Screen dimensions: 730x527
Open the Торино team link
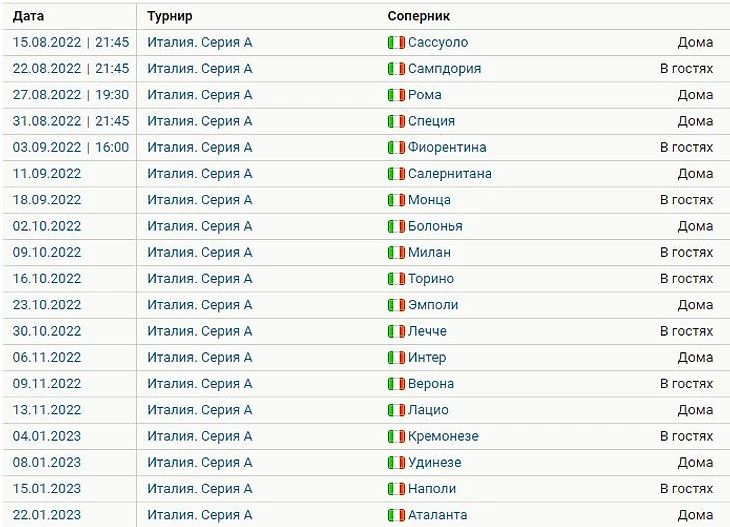coord(430,279)
